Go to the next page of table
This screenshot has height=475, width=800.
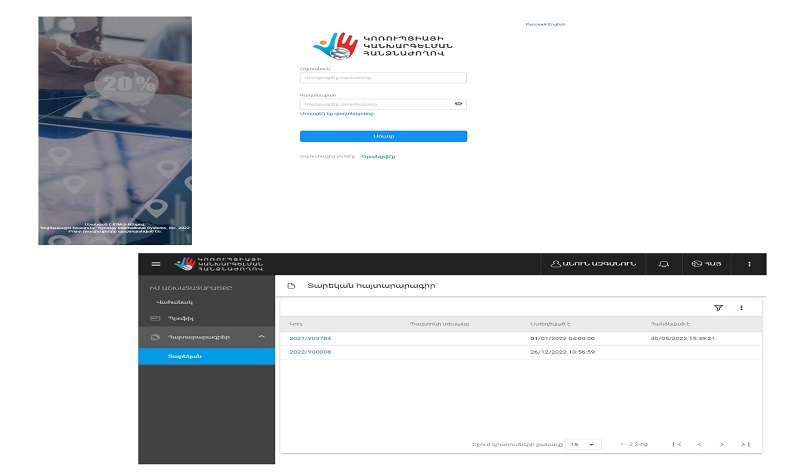click(721, 444)
